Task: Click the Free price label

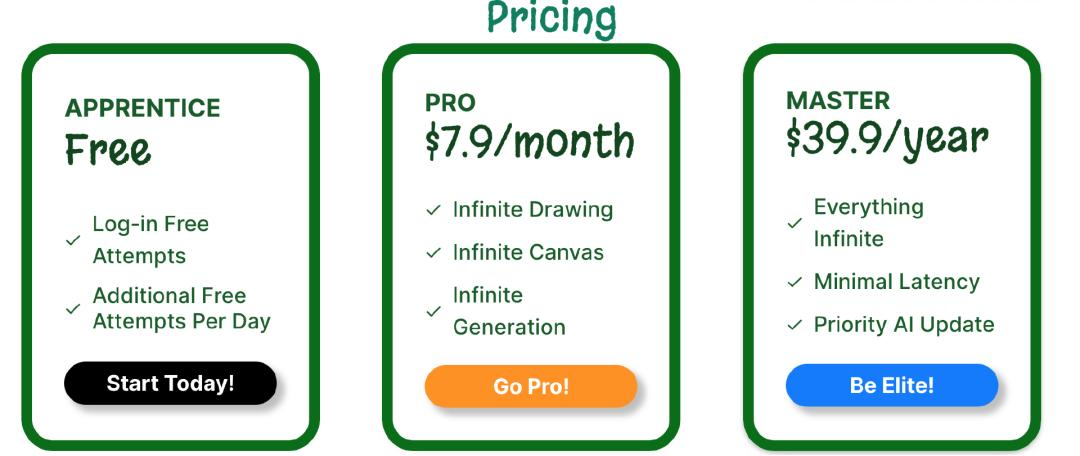Action: [x=107, y=149]
